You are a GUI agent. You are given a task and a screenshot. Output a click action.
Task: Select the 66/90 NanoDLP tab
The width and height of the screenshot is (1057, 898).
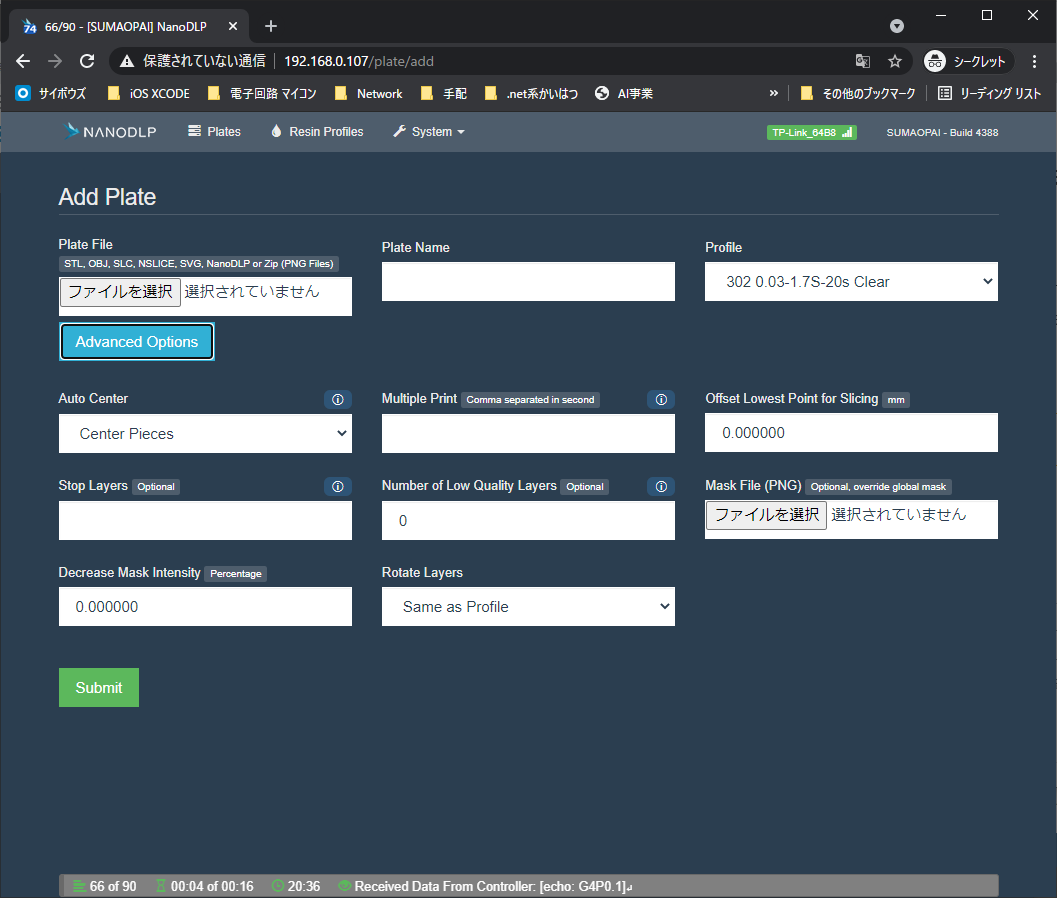point(126,26)
